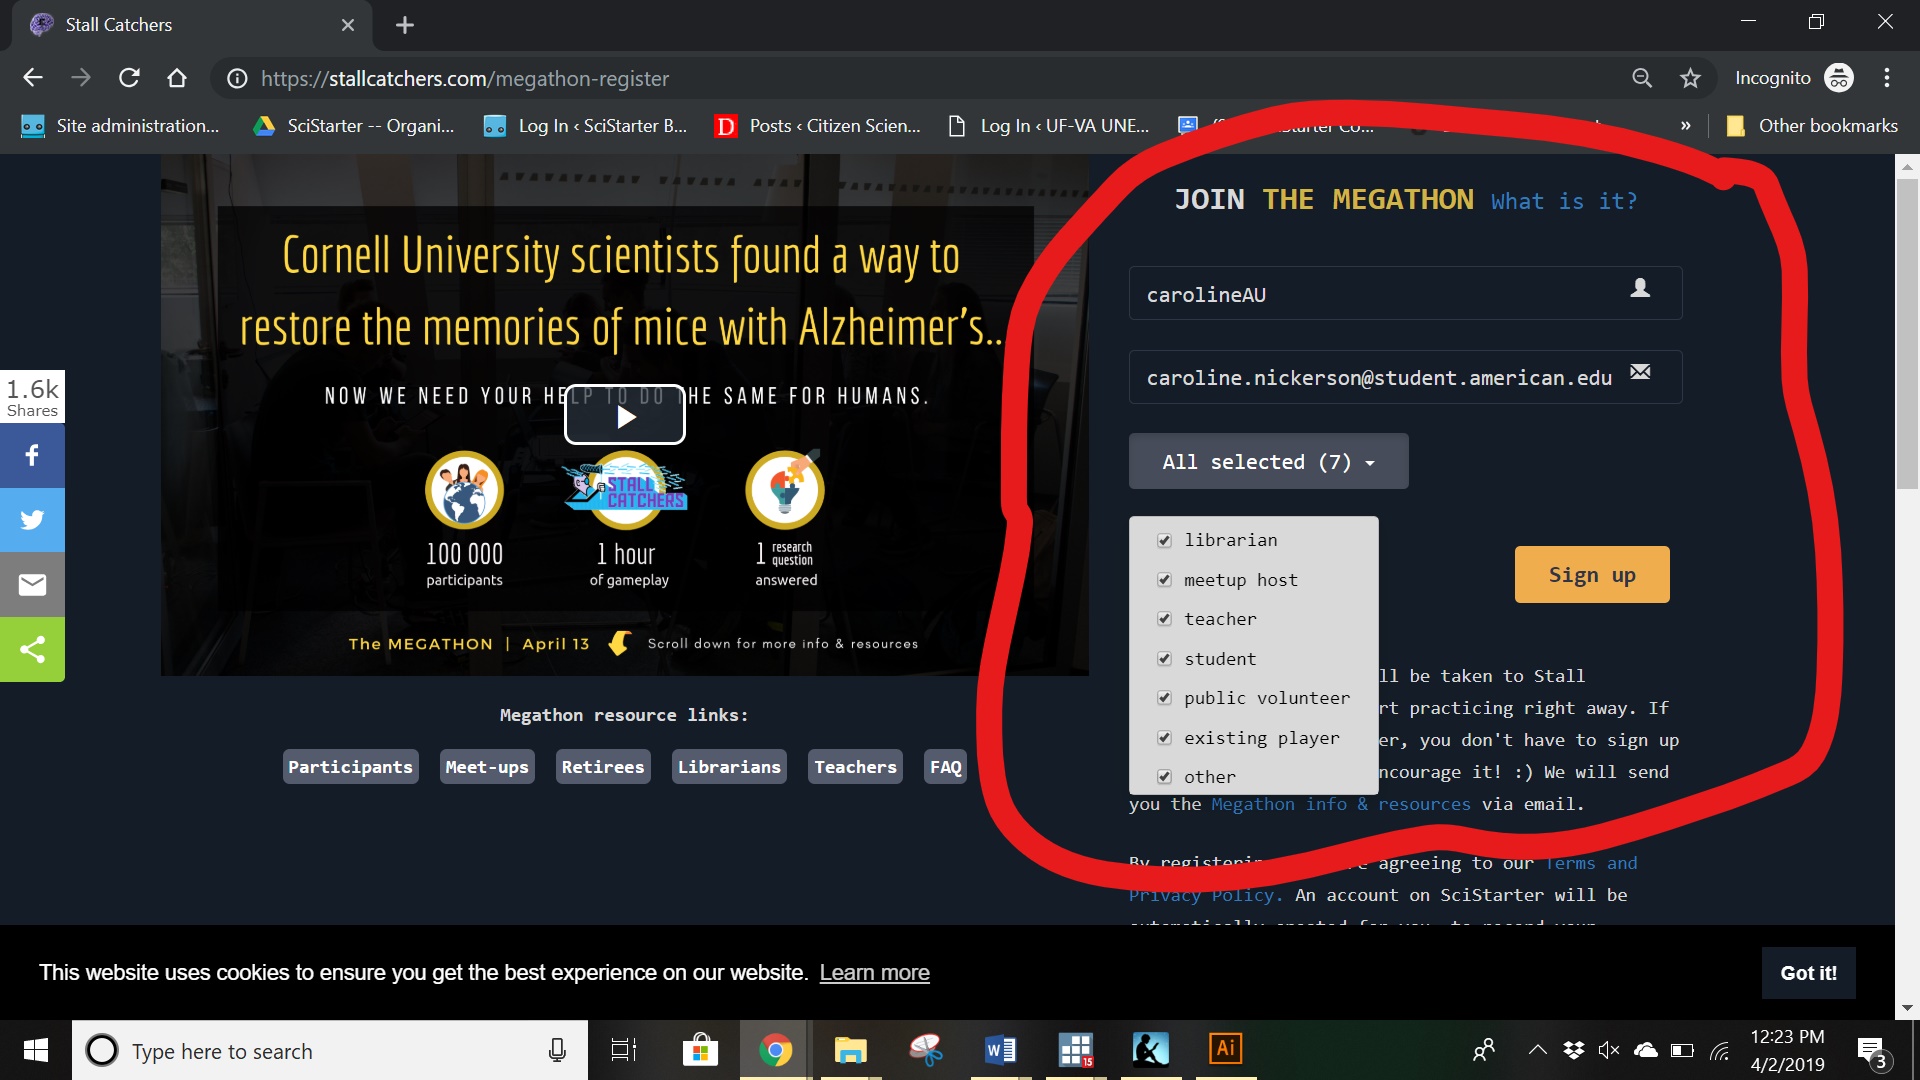Screen dimensions: 1920x1080
Task: Launch Microsoft Store from taskbar
Action: (x=700, y=1050)
